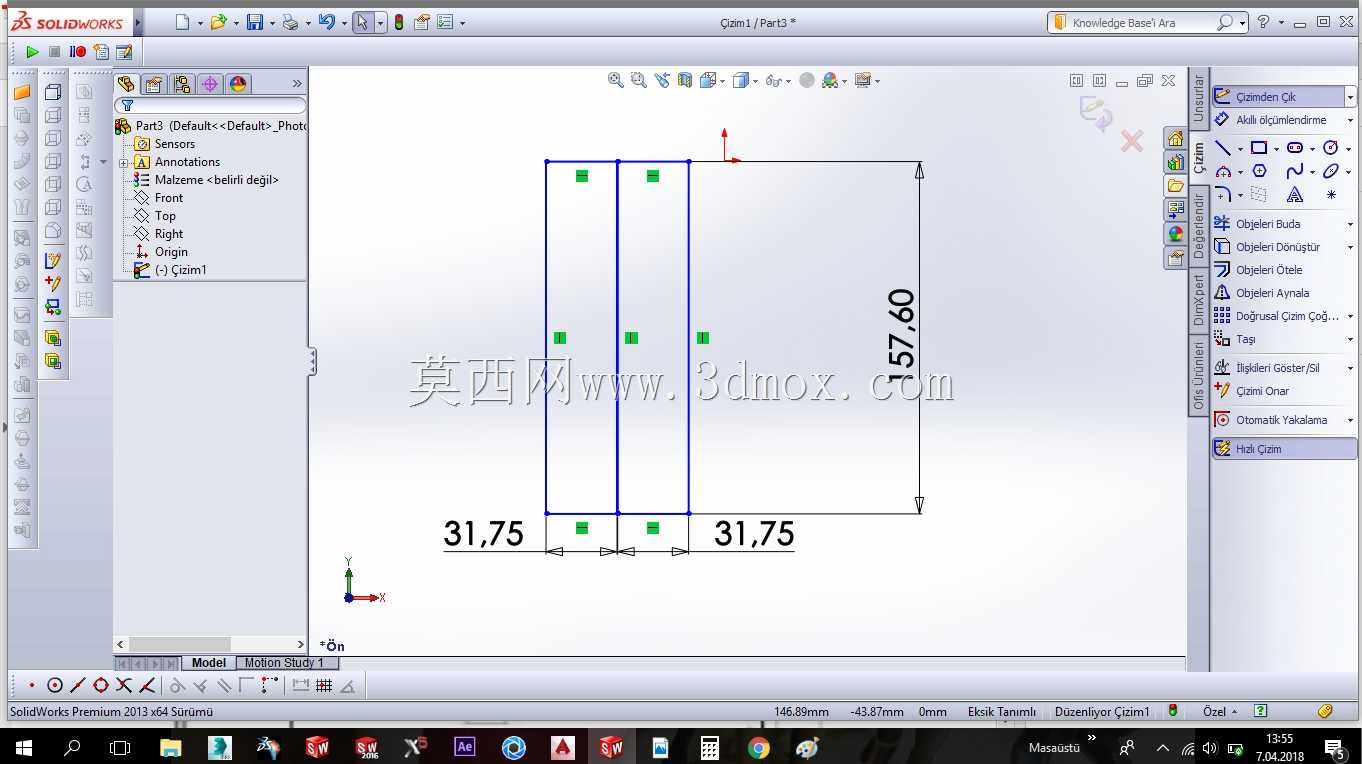
Task: Cancel sketch with red X corner icon
Action: pos(1131,142)
